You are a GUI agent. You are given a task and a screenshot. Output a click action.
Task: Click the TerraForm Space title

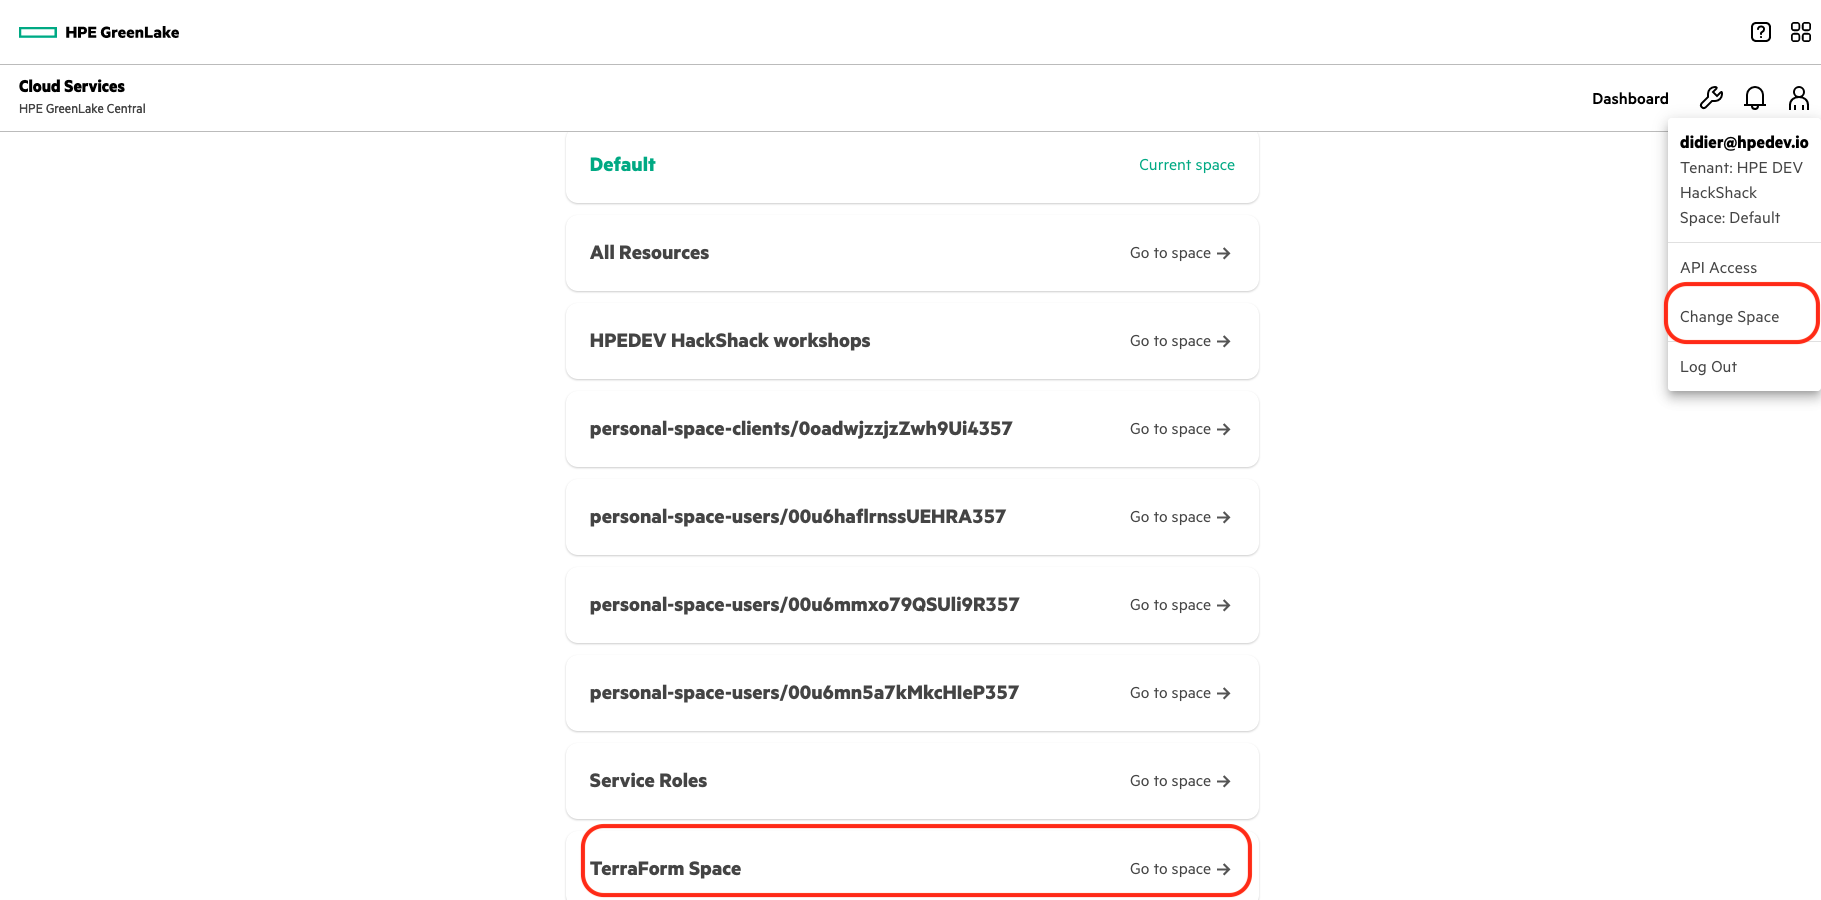pos(665,869)
